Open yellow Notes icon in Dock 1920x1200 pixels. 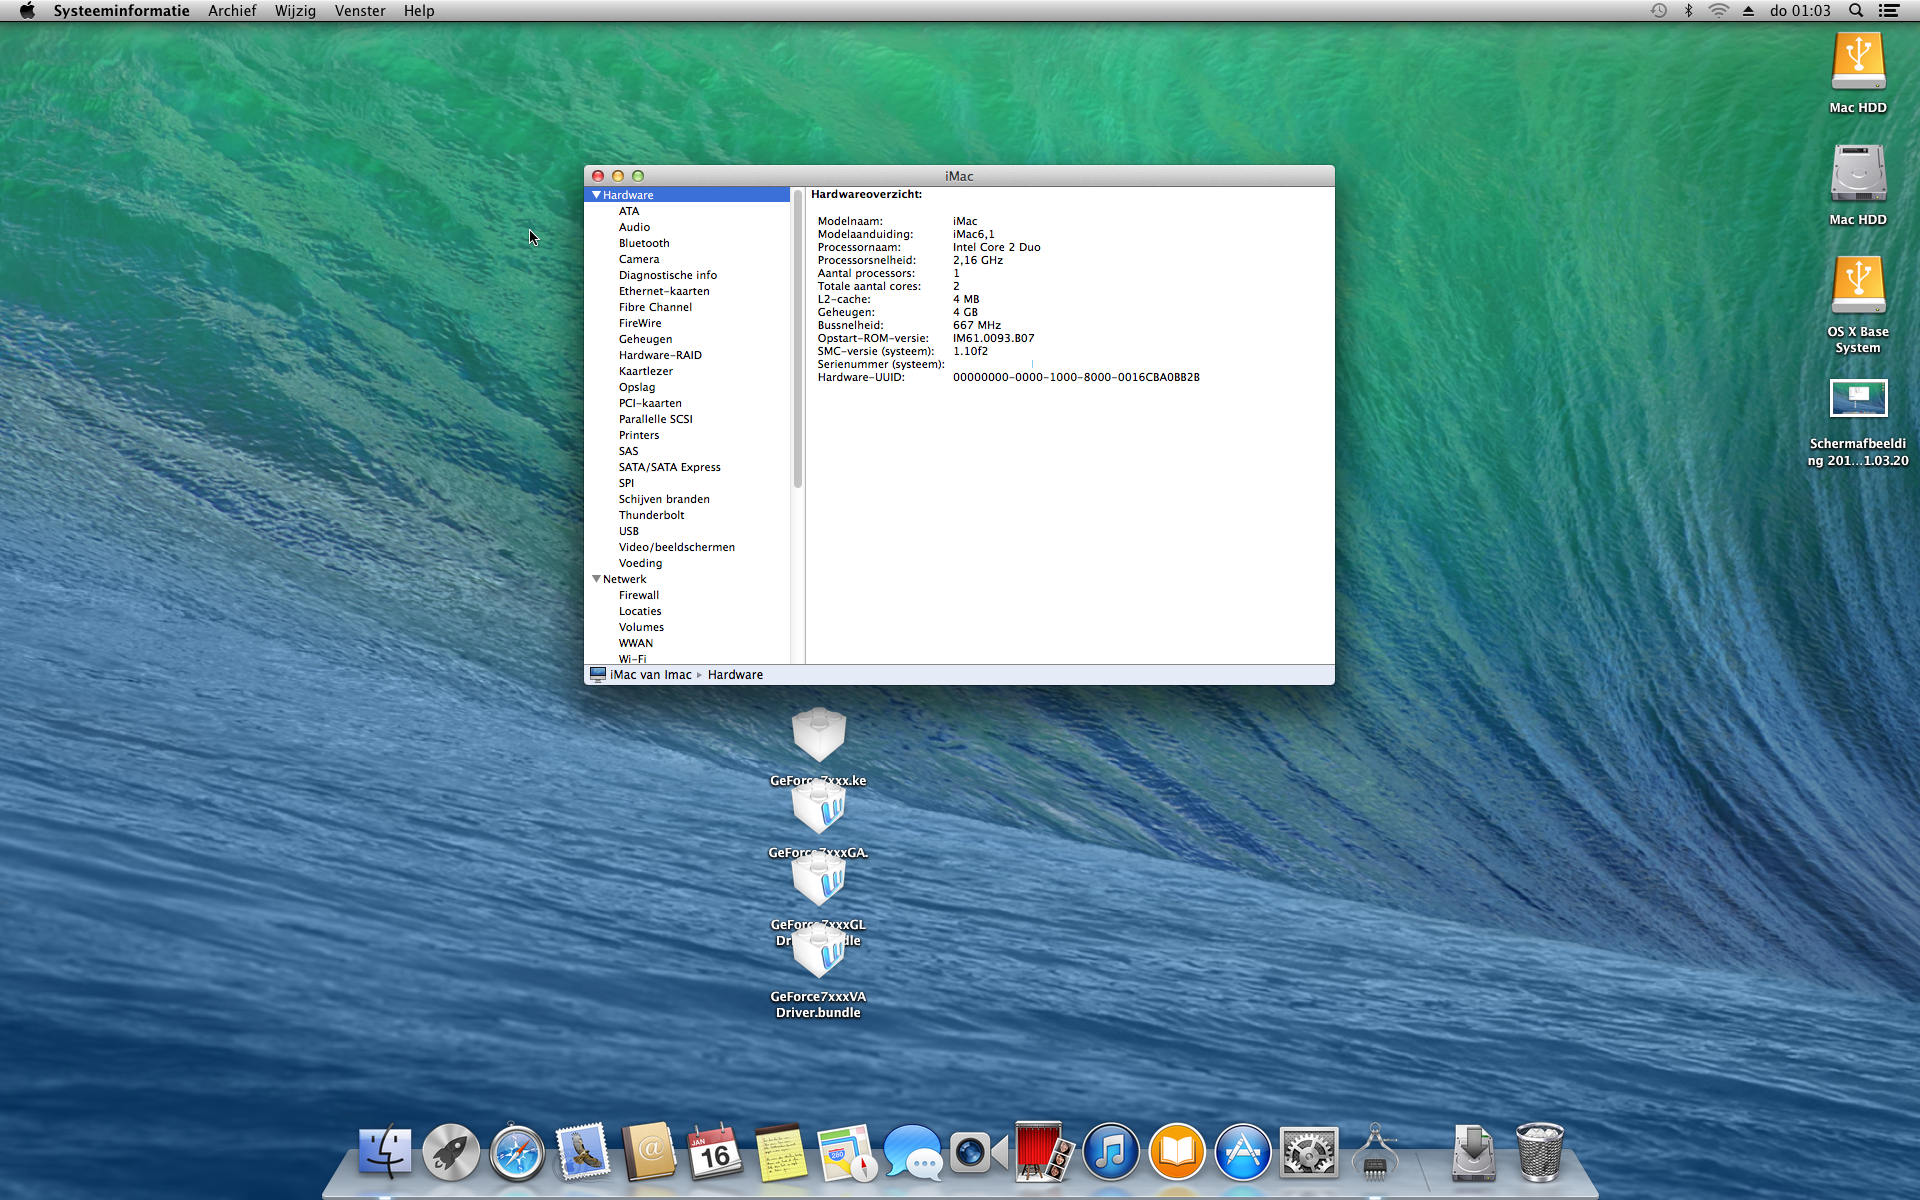[781, 1153]
